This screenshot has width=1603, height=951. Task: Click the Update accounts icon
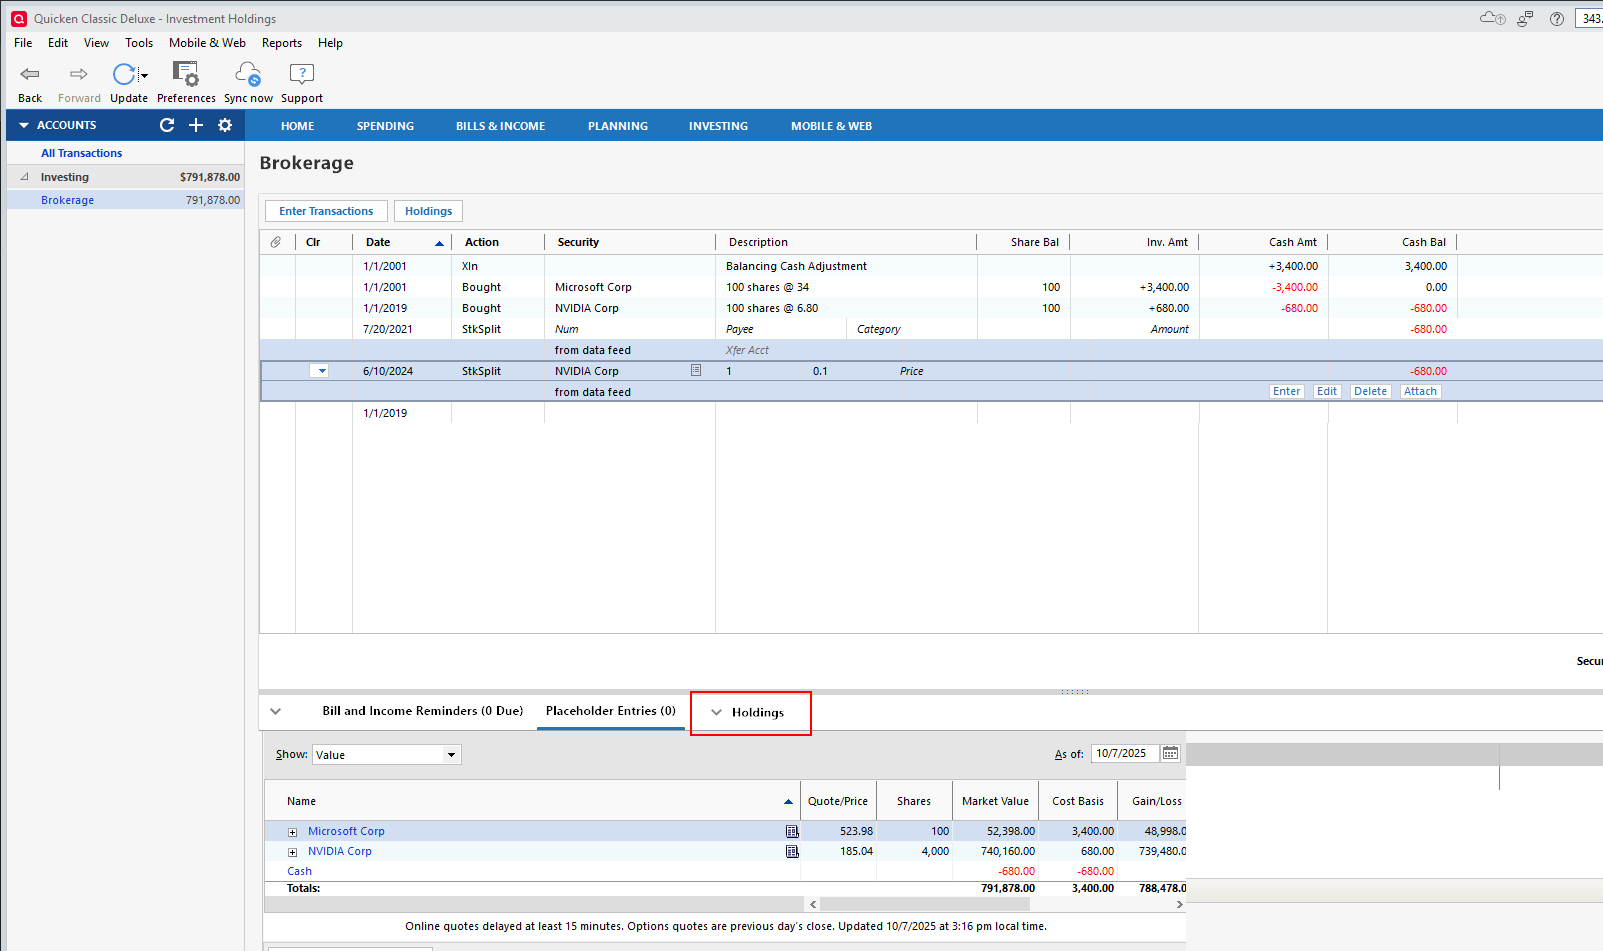(124, 75)
